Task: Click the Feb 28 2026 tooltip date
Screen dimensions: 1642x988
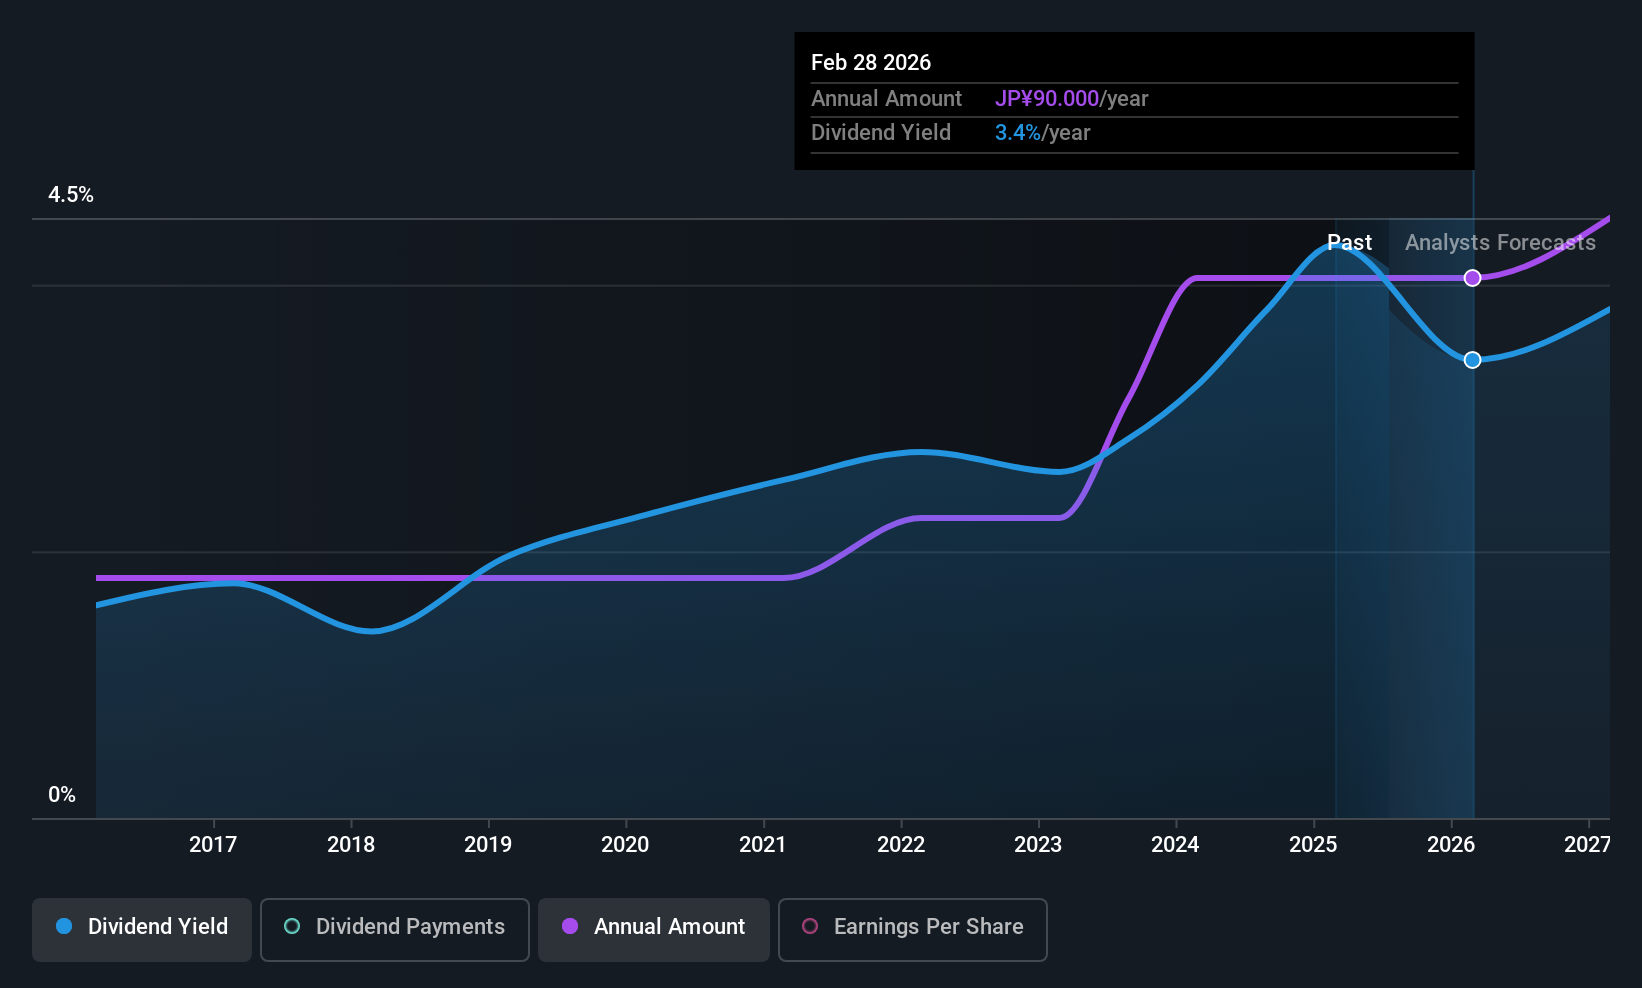Action: (871, 63)
